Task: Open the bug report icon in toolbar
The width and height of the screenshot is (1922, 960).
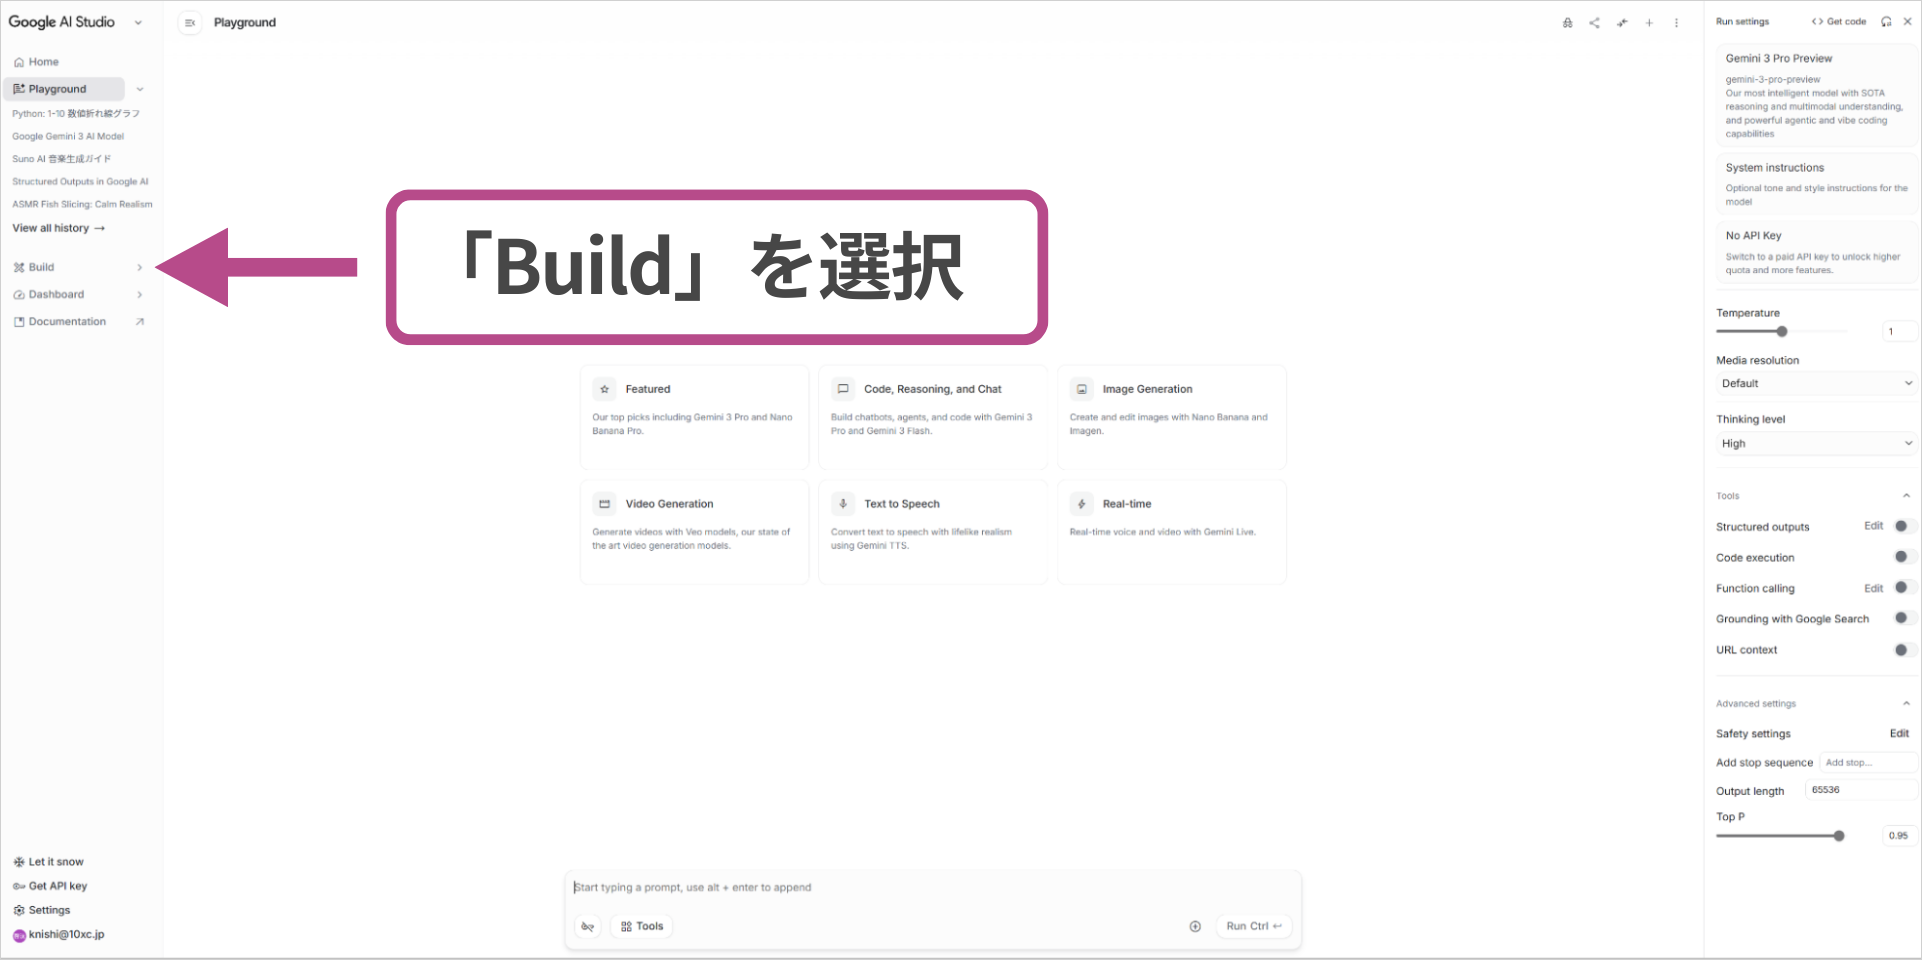Action: pyautogui.click(x=1567, y=22)
